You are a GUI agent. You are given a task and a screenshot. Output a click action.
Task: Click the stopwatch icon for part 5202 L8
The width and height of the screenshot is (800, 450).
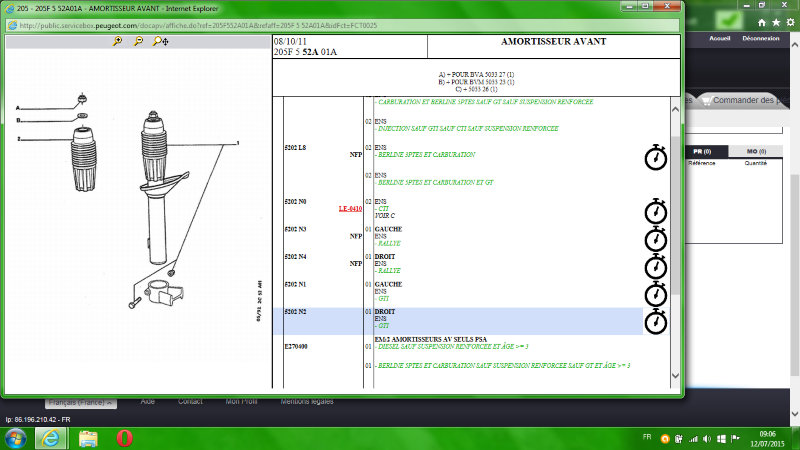tap(655, 156)
